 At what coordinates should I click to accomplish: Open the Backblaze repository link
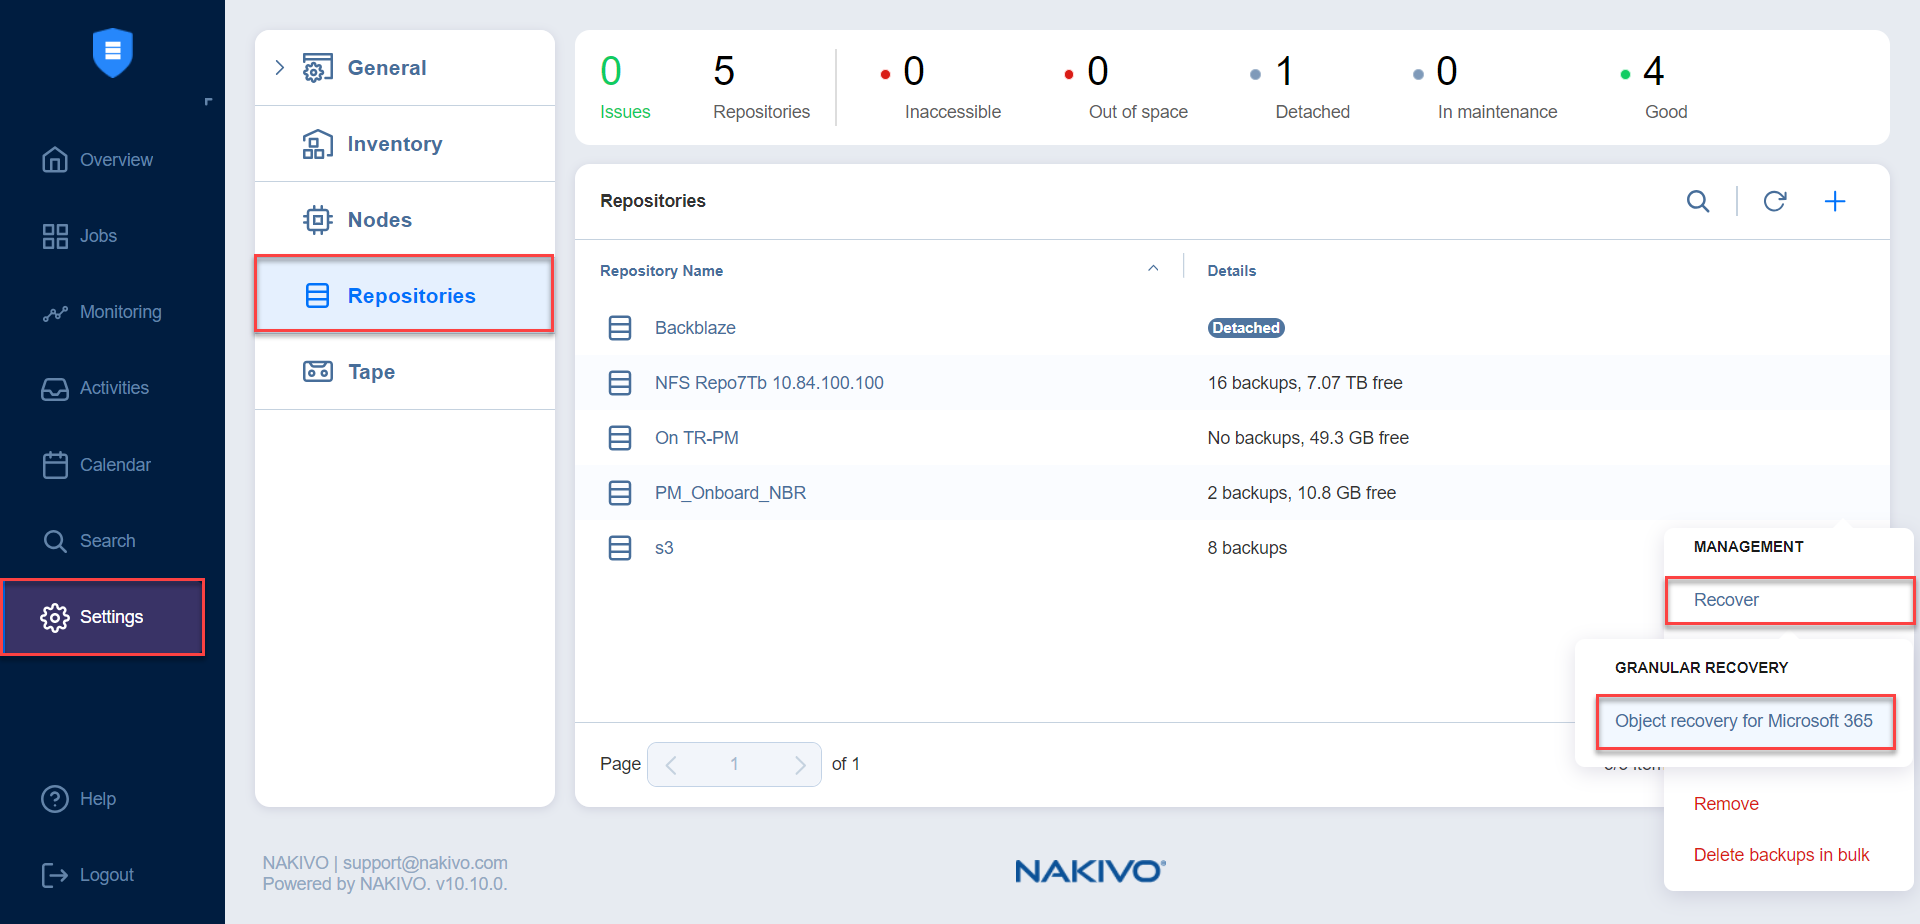tap(695, 328)
